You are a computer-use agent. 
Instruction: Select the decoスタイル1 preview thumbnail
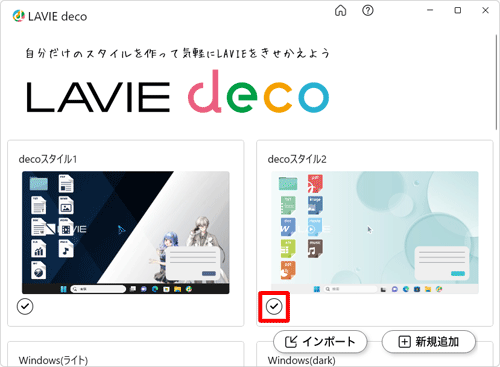coord(126,232)
